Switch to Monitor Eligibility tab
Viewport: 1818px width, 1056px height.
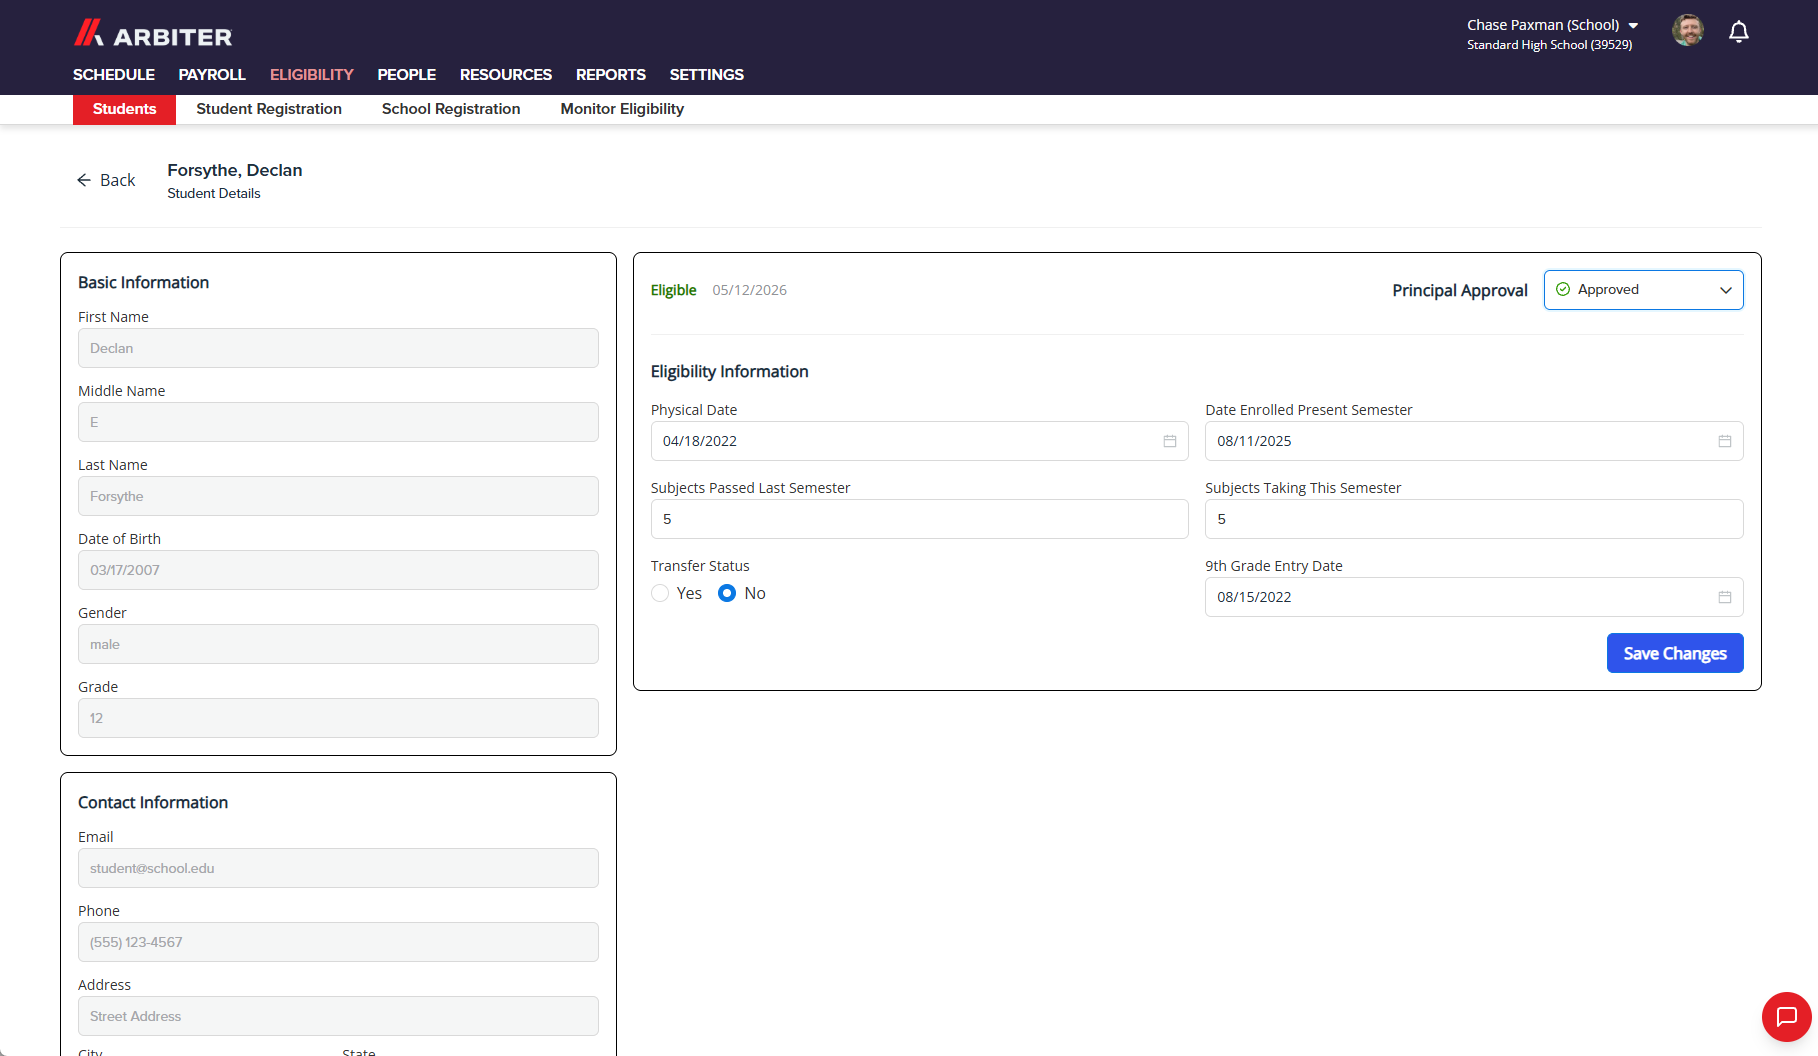coord(622,109)
